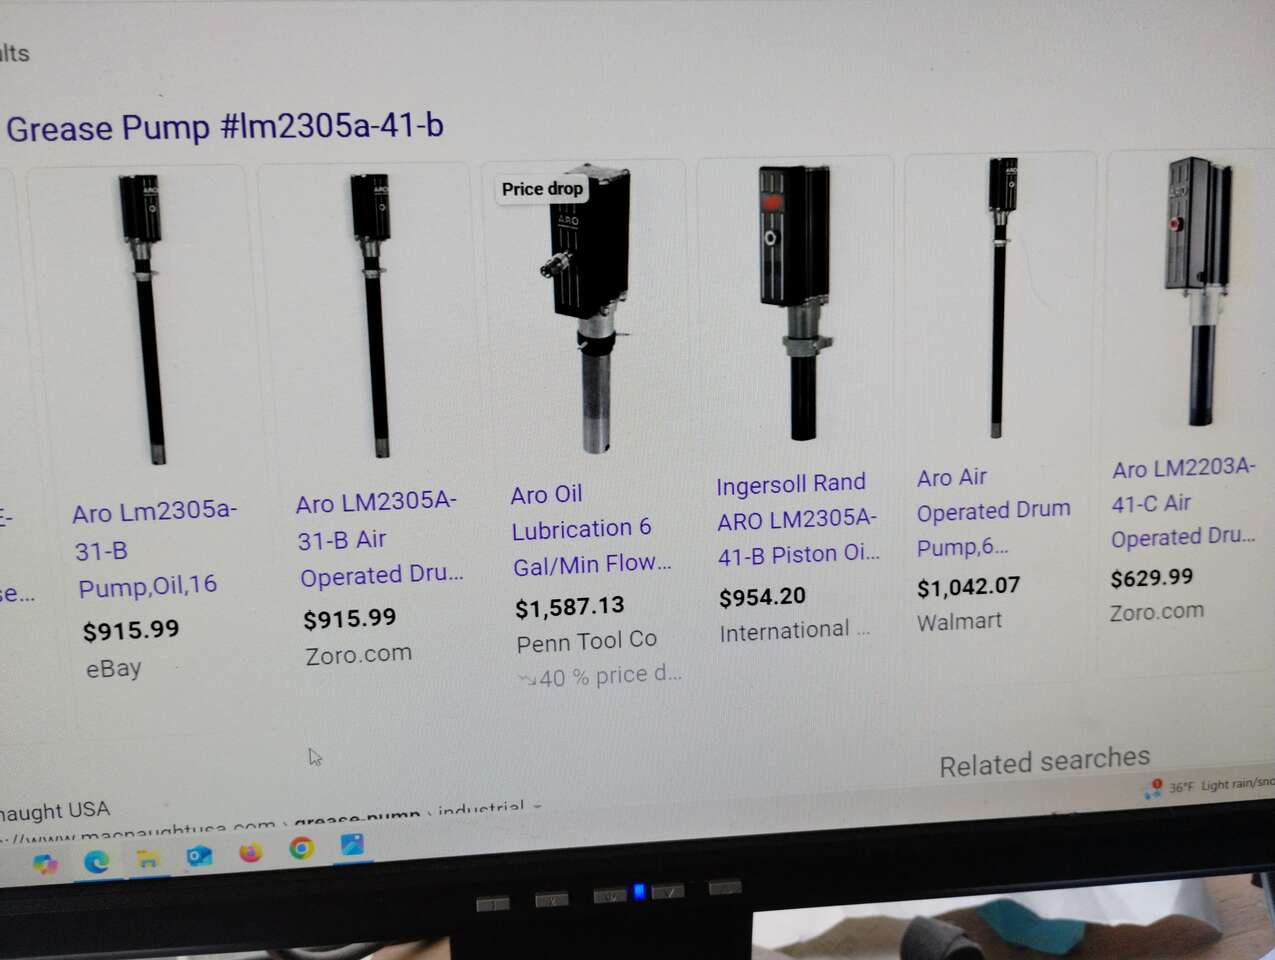1275x960 pixels.
Task: Open the Outlook taskbar icon
Action: [x=199, y=855]
